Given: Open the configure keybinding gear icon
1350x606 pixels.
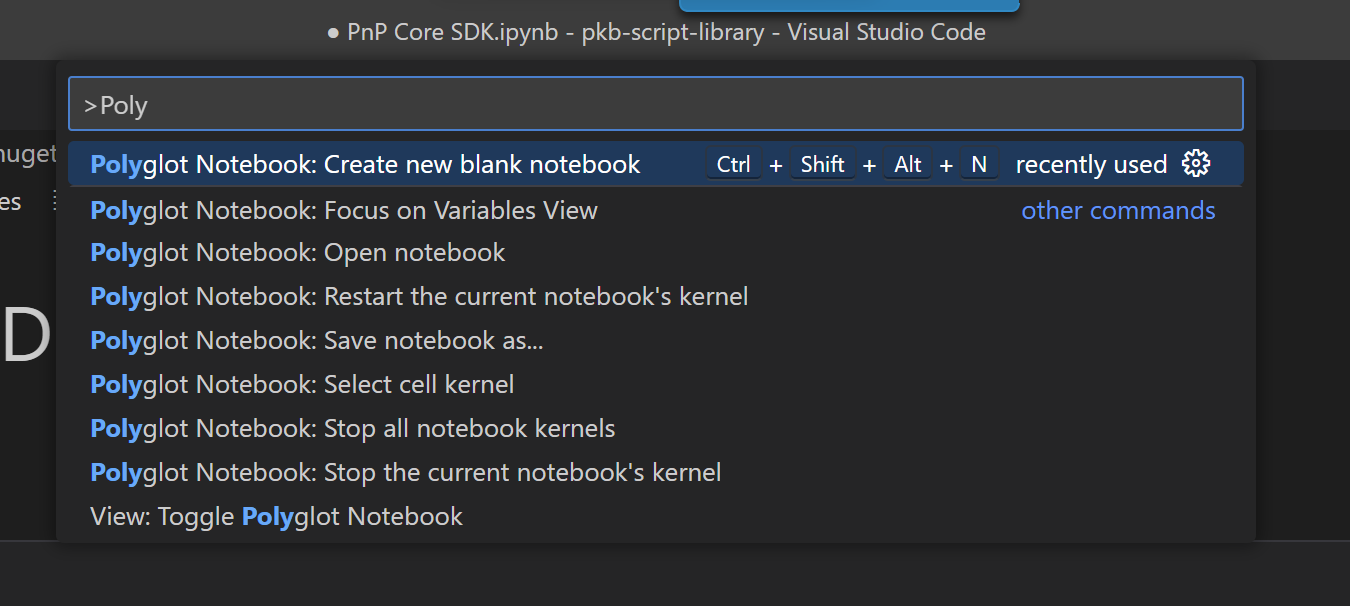Looking at the screenshot, I should 1197,164.
